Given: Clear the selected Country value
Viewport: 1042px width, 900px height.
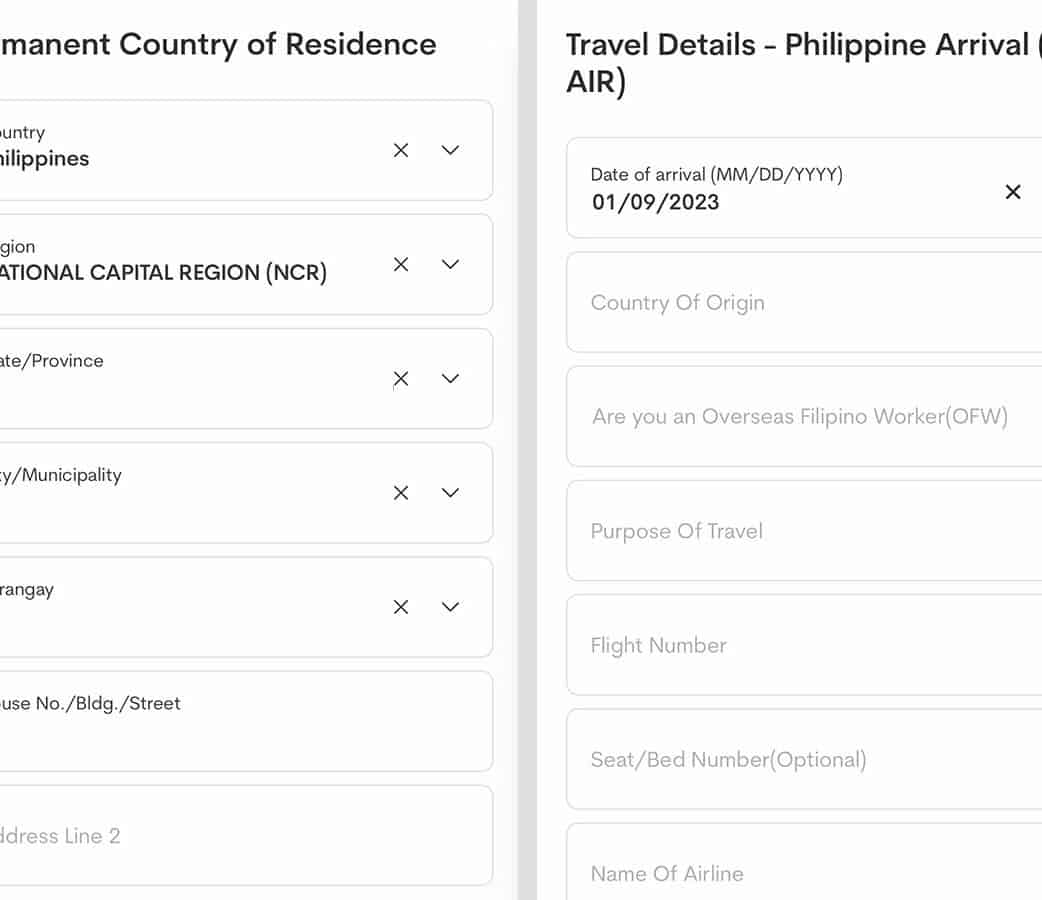Looking at the screenshot, I should coord(401,150).
